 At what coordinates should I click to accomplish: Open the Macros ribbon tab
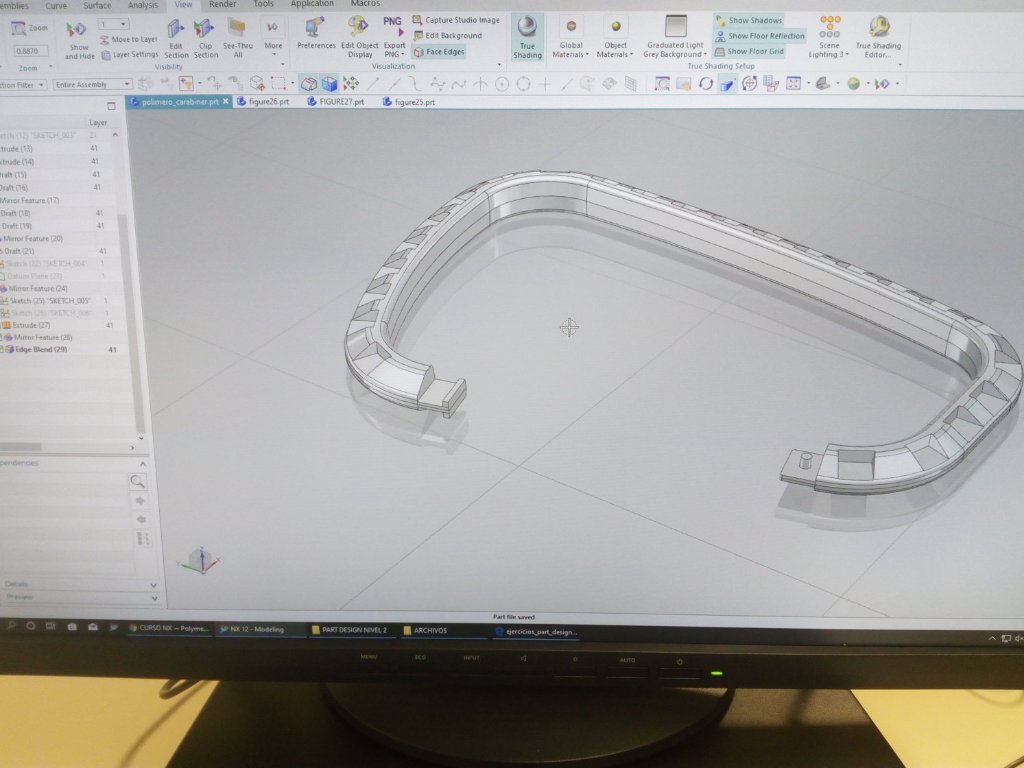pyautogui.click(x=365, y=4)
